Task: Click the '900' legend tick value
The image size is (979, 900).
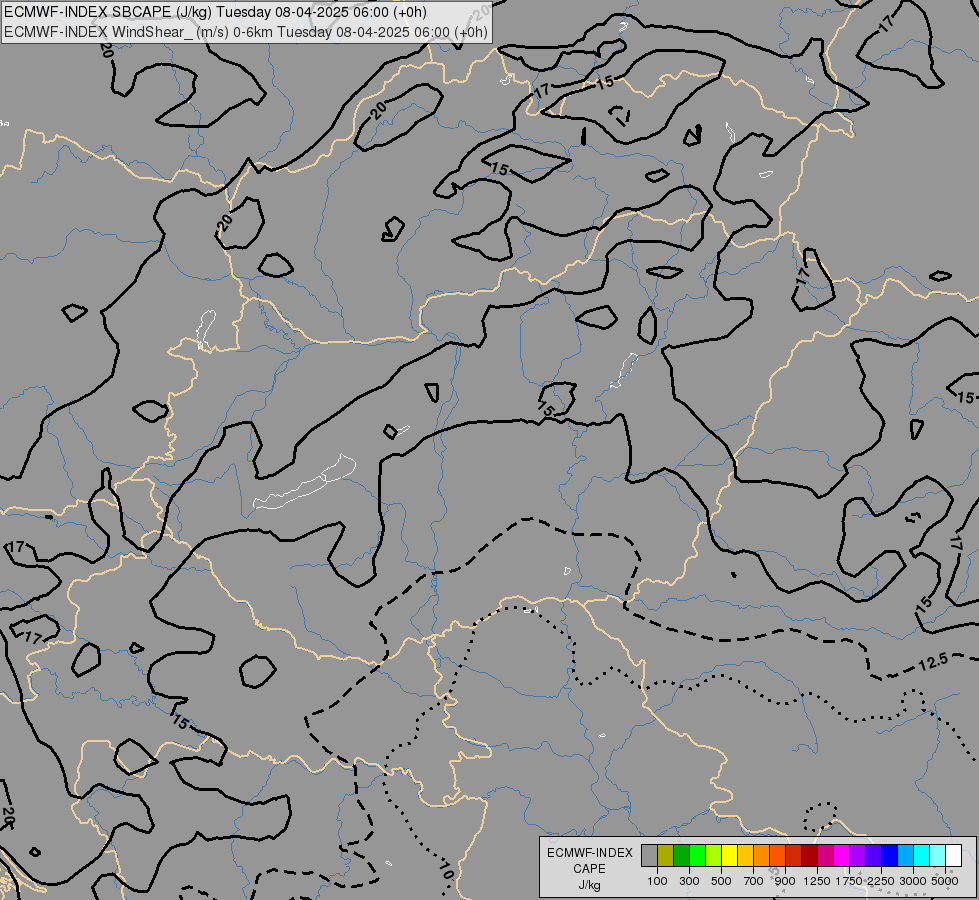Action: click(x=785, y=881)
